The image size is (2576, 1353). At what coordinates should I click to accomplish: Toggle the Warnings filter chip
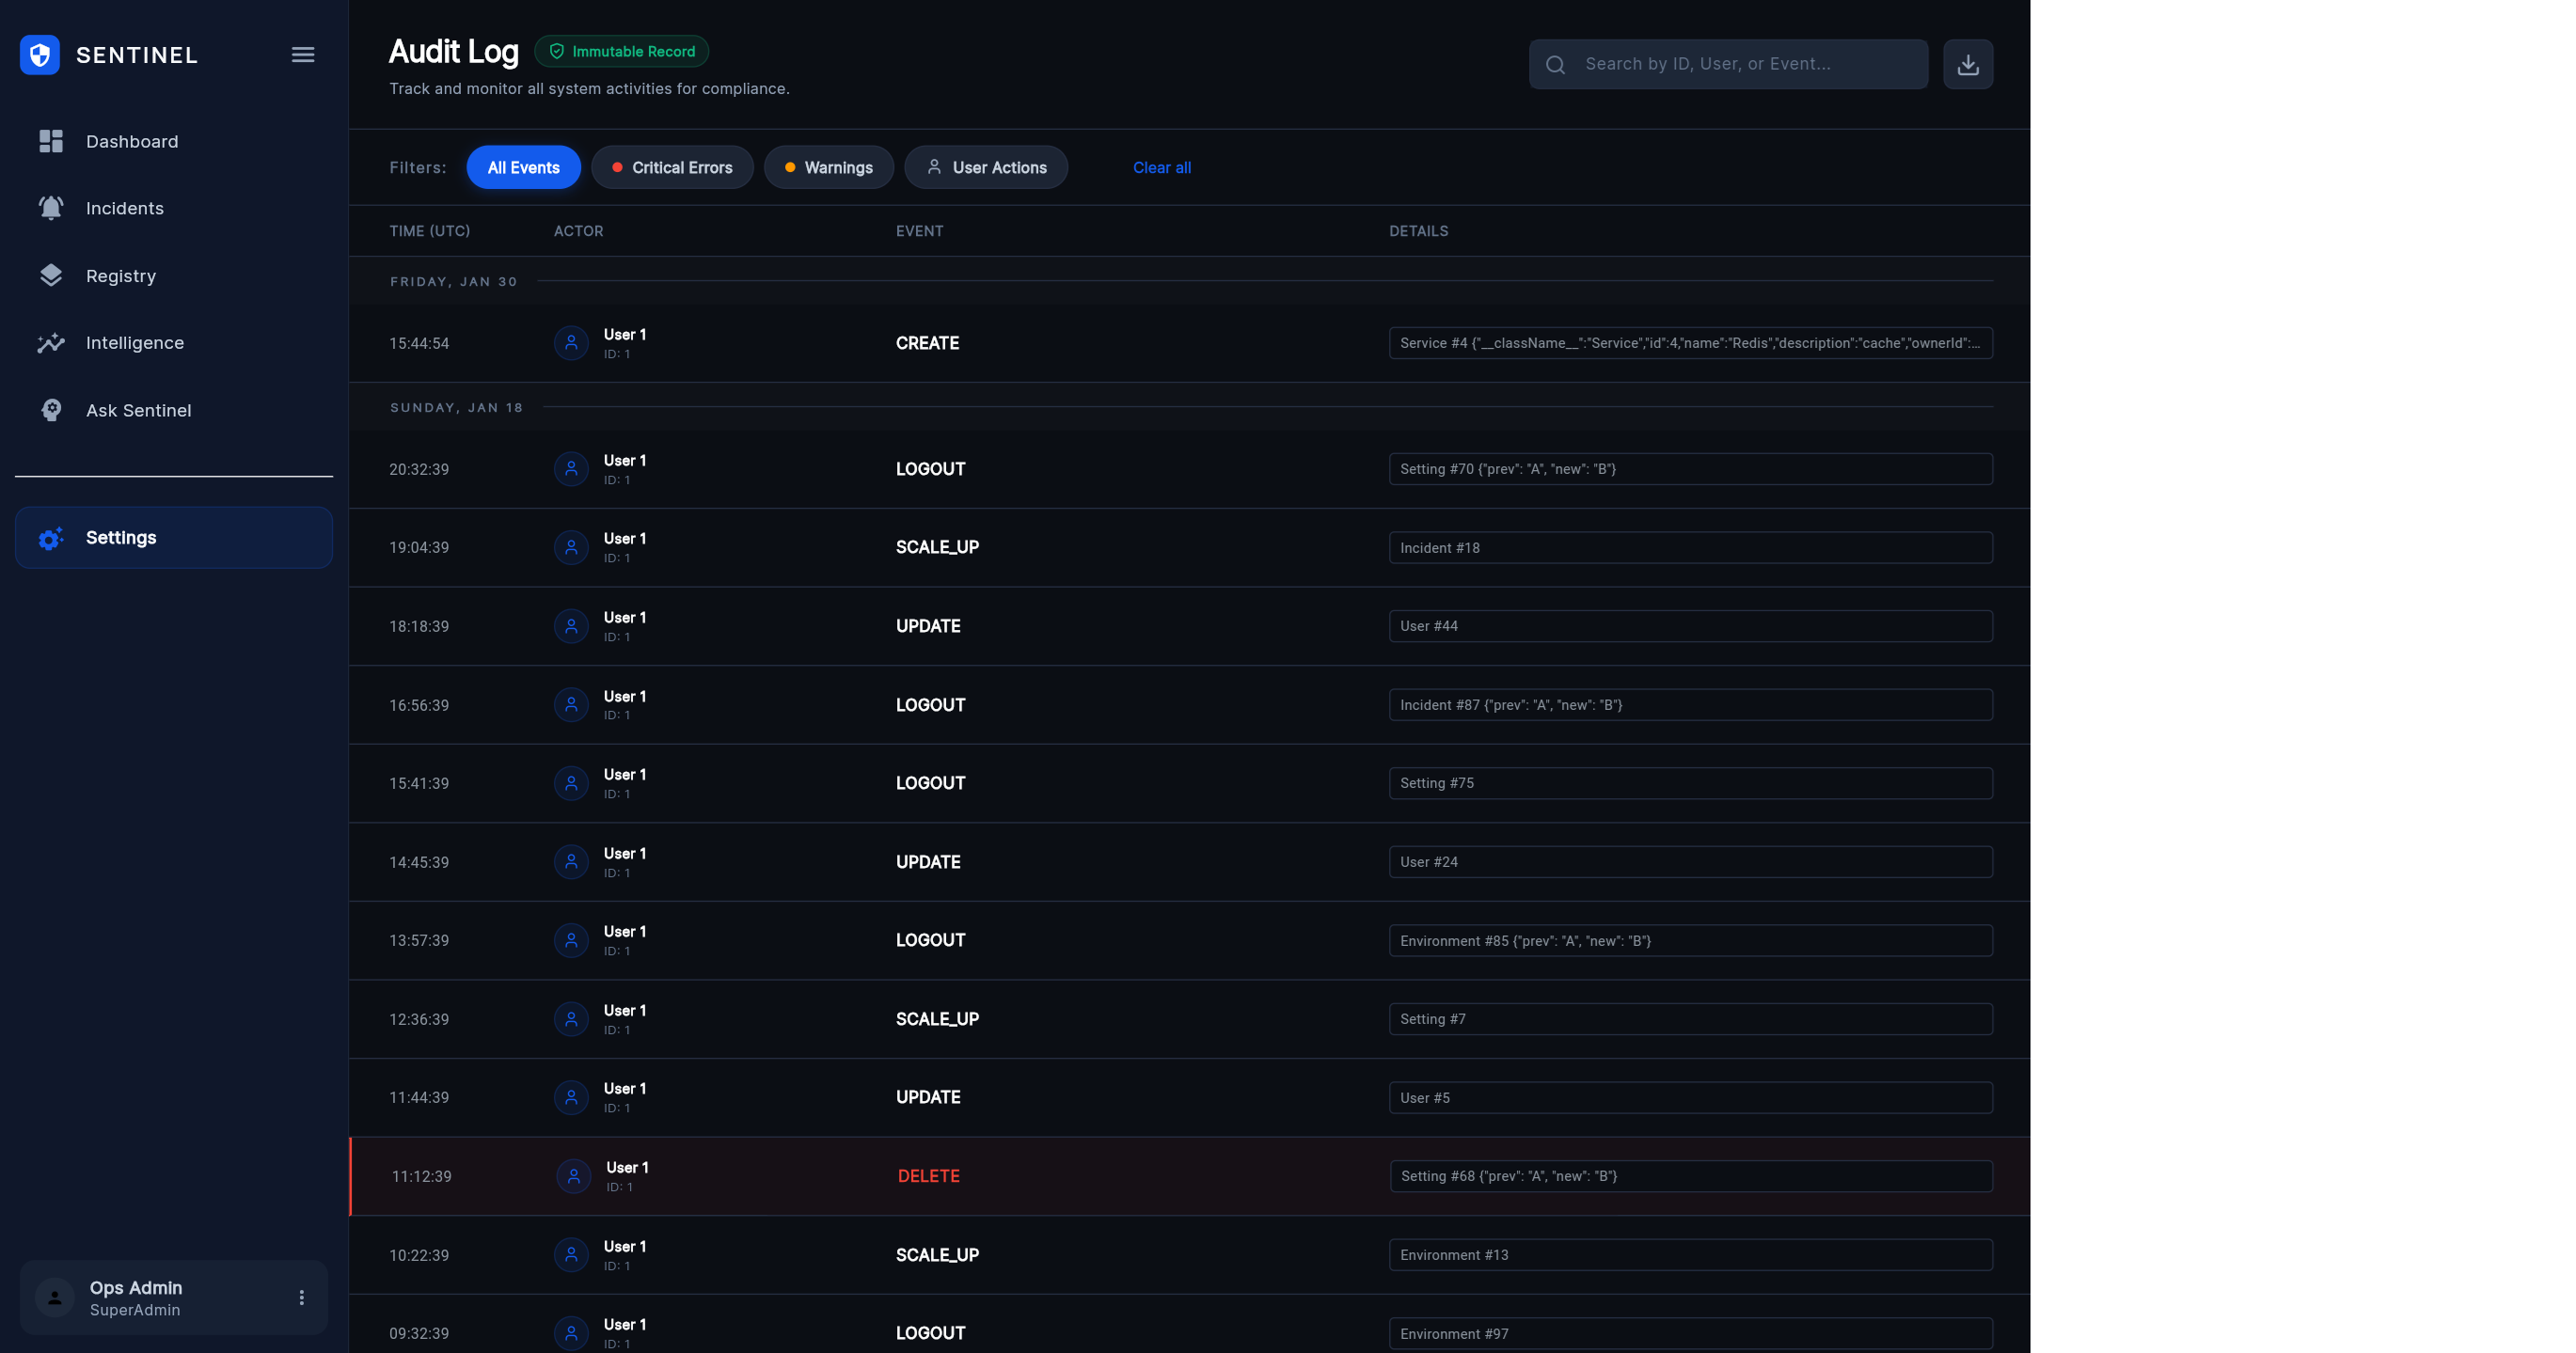point(828,167)
